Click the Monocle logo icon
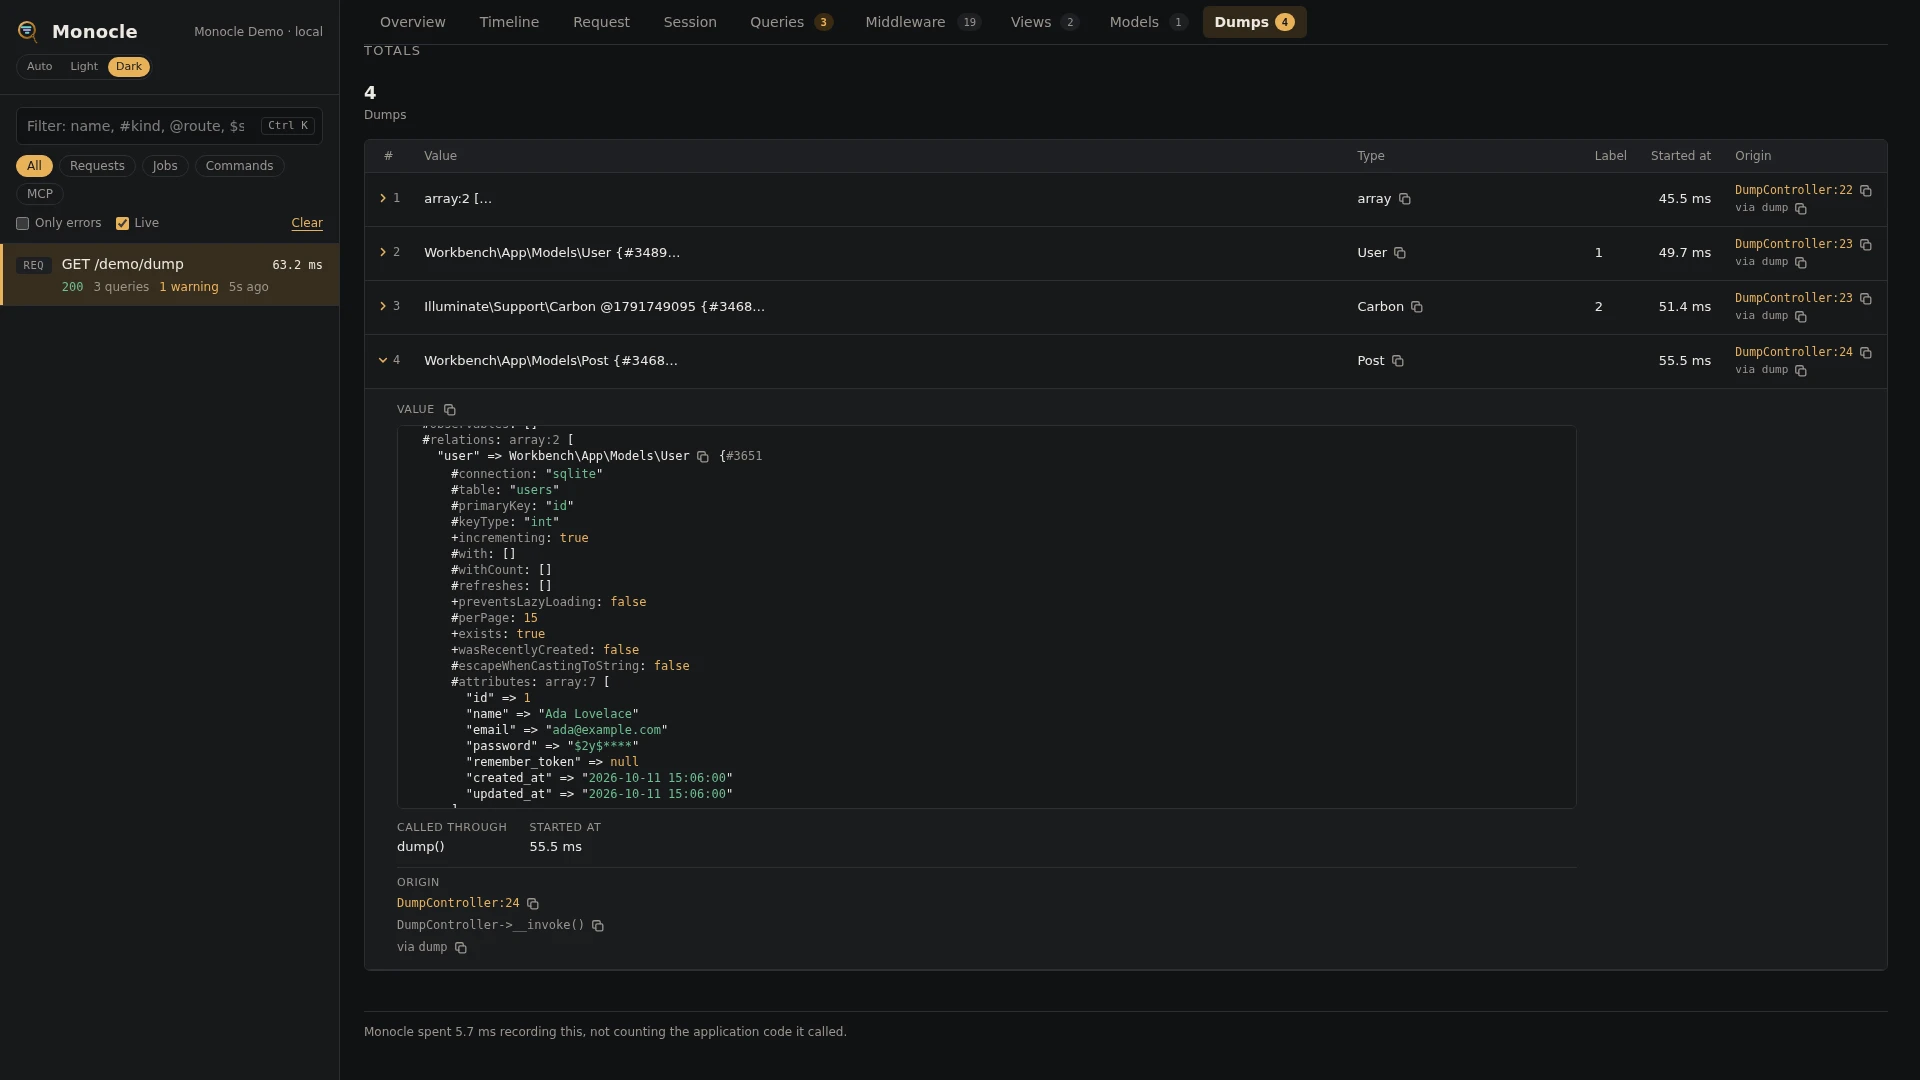Screen dimensions: 1920x1080 point(28,32)
